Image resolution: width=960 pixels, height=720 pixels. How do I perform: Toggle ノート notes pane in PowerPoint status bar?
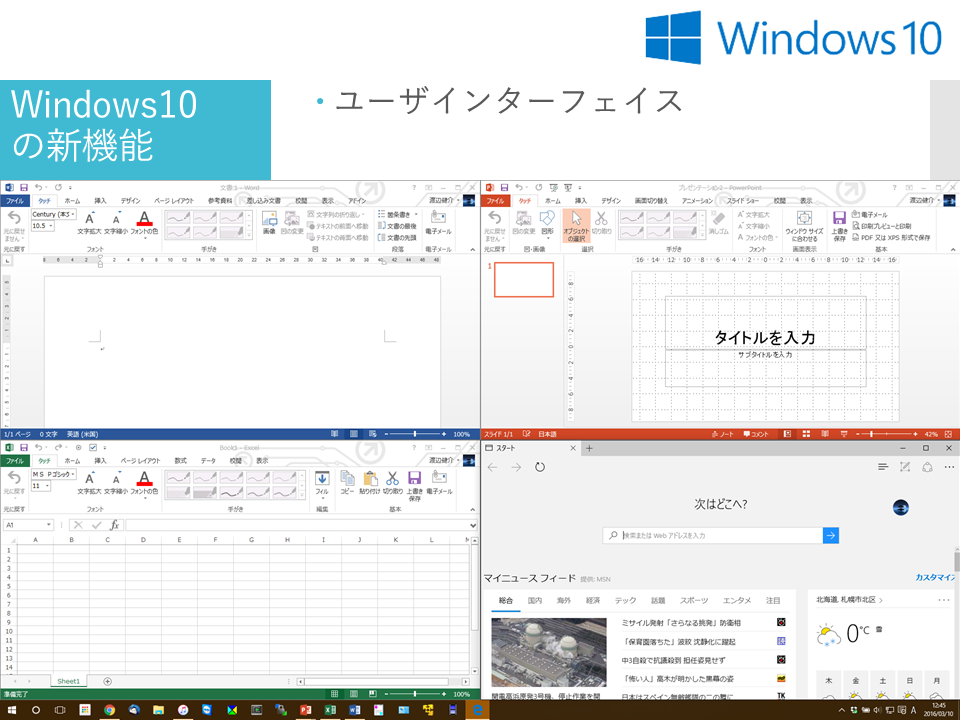point(722,434)
